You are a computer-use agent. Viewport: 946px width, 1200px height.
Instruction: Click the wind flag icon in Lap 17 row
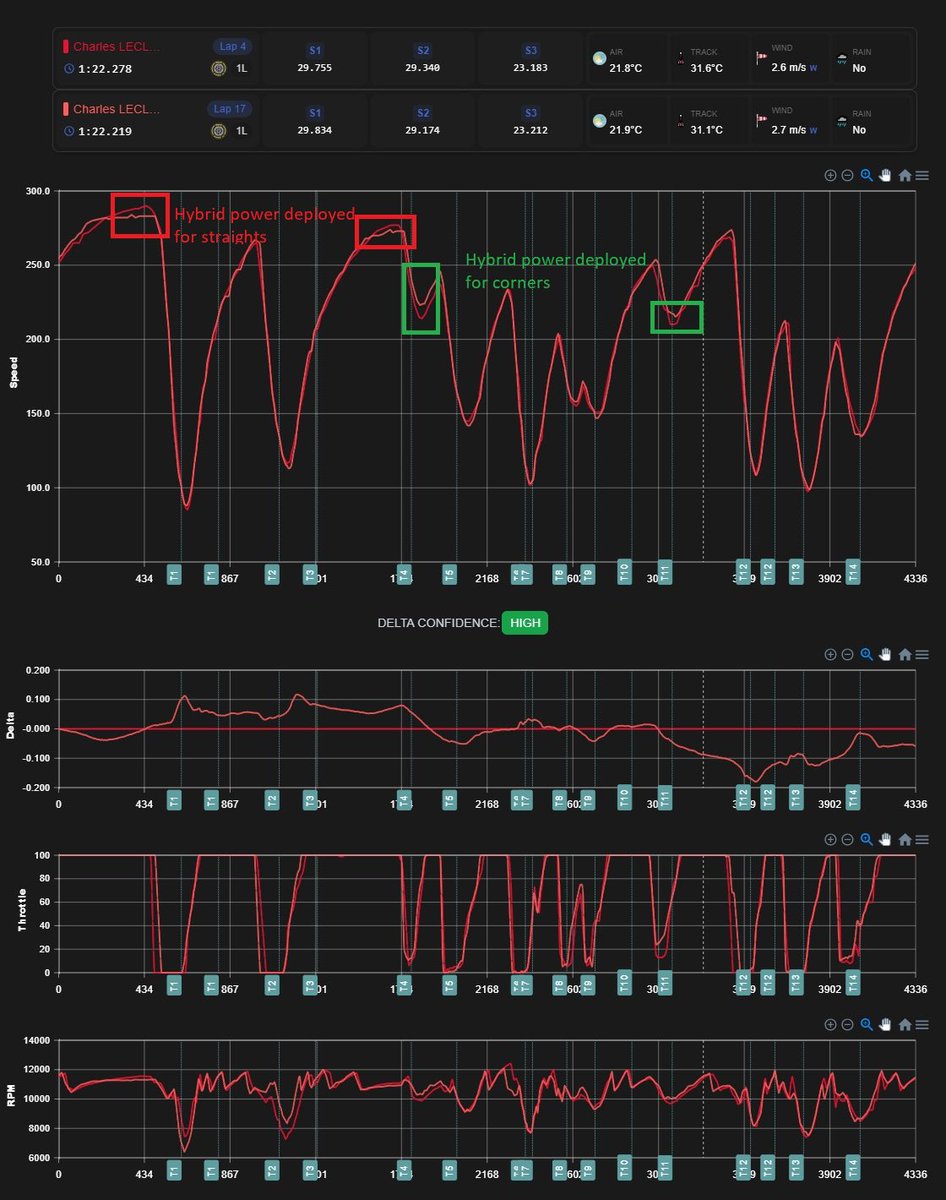[x=761, y=121]
